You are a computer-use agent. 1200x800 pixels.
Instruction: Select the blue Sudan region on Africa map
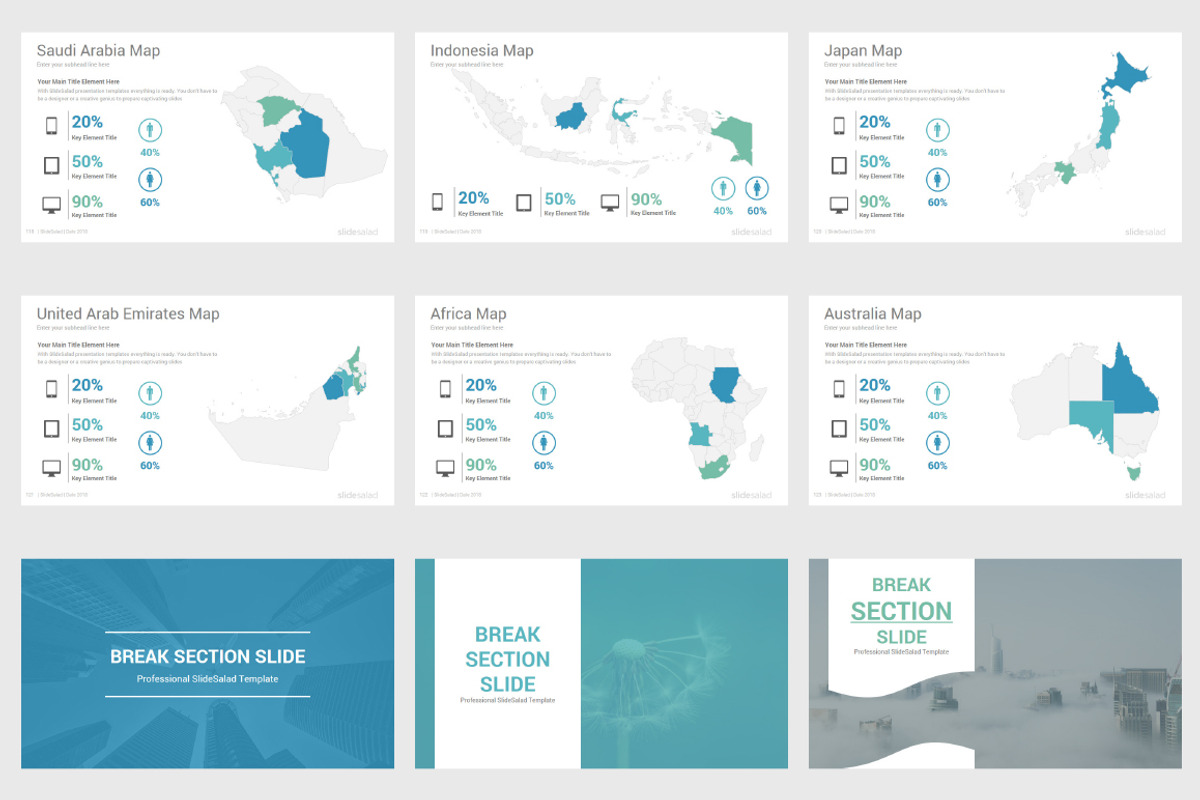pos(725,384)
